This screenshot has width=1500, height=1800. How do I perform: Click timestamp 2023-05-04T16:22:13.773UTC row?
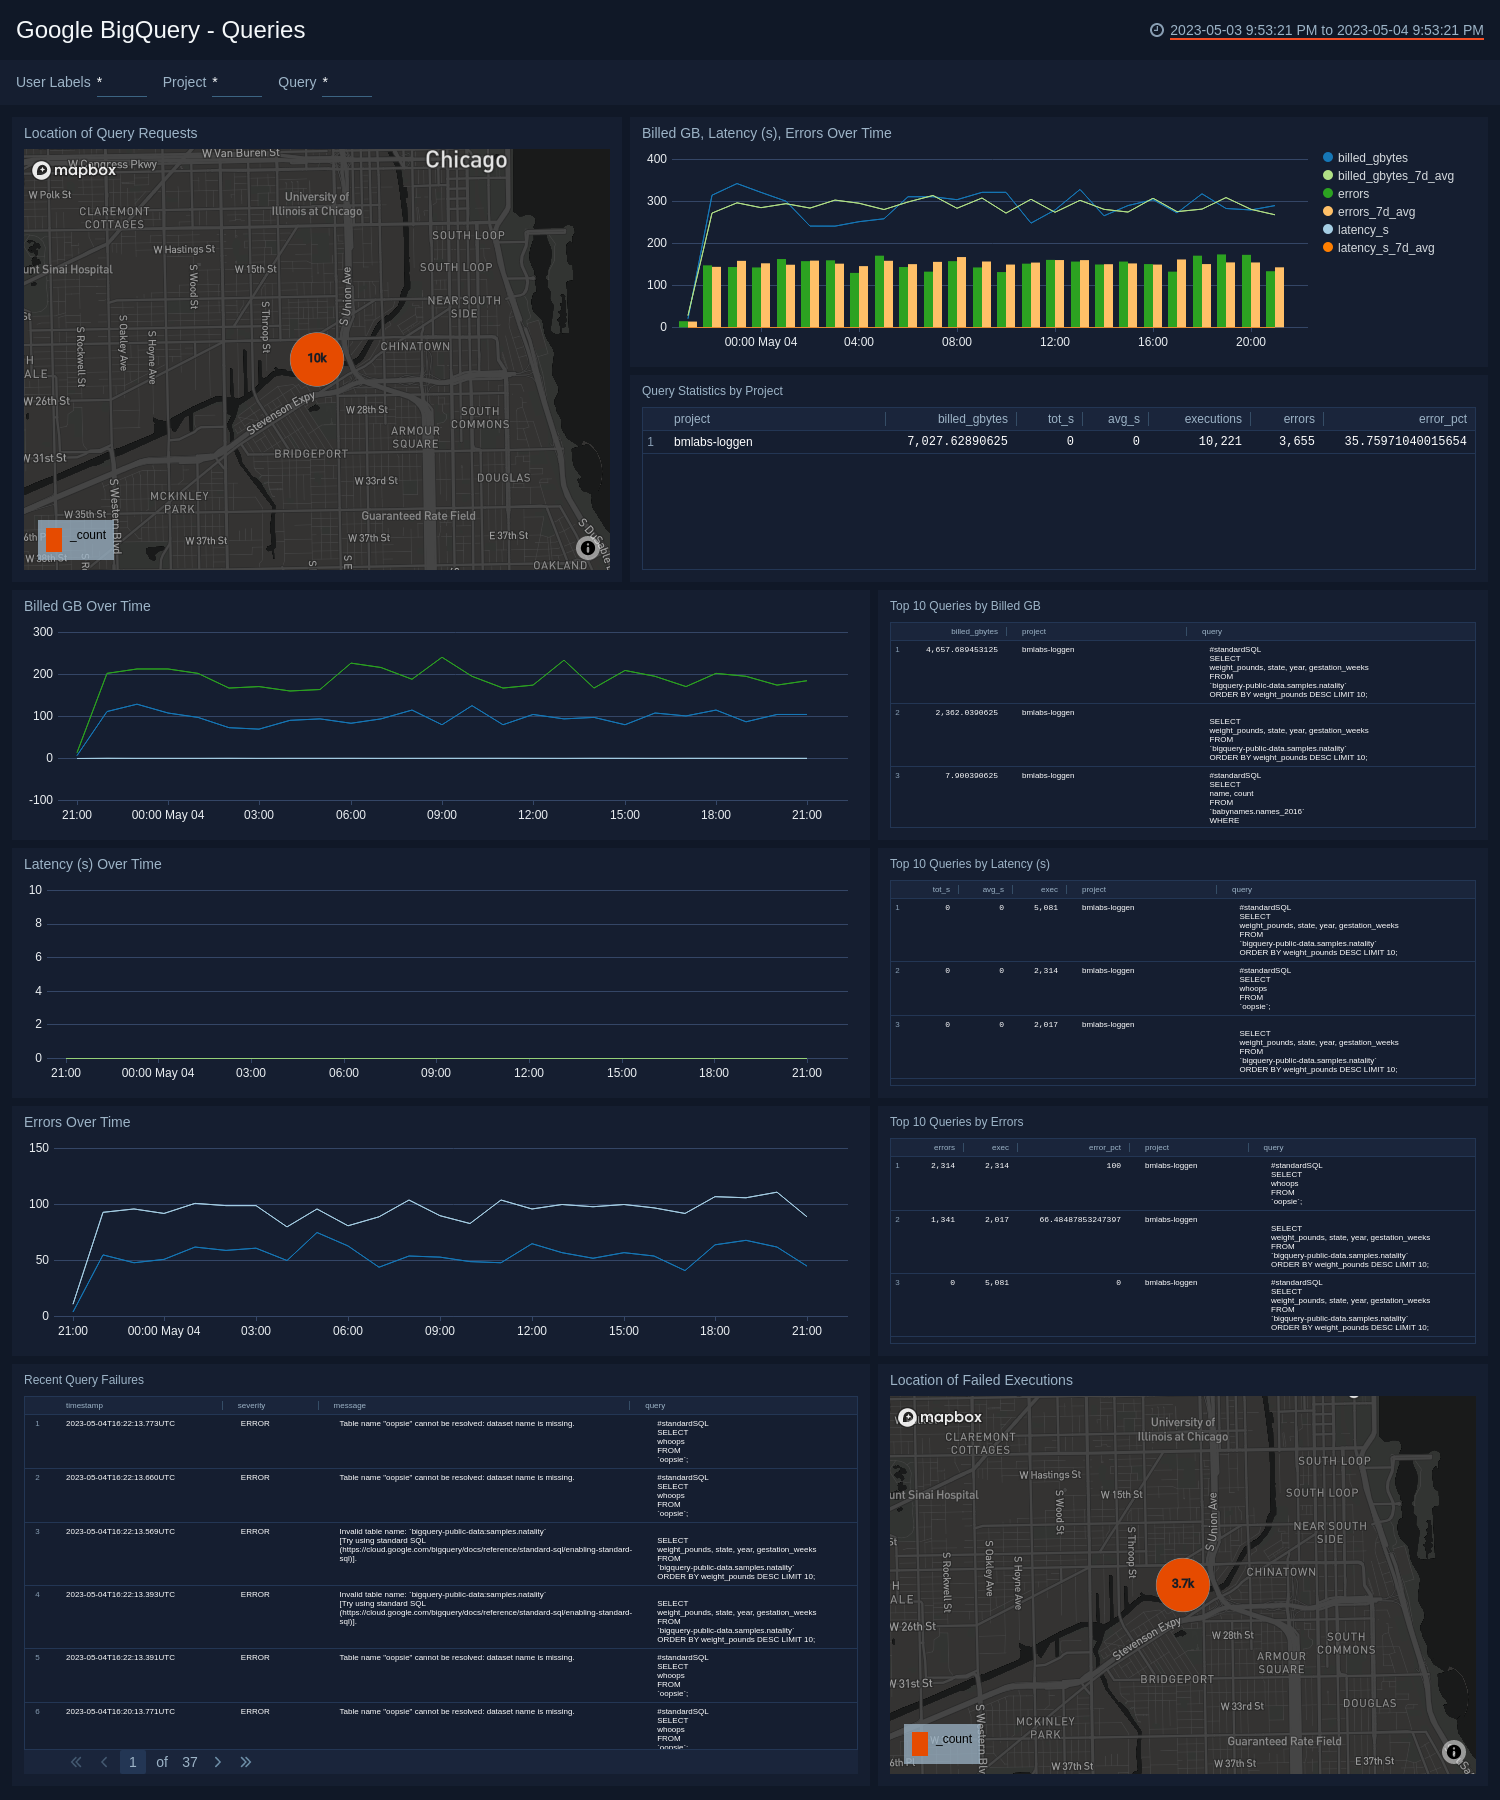pos(120,1424)
